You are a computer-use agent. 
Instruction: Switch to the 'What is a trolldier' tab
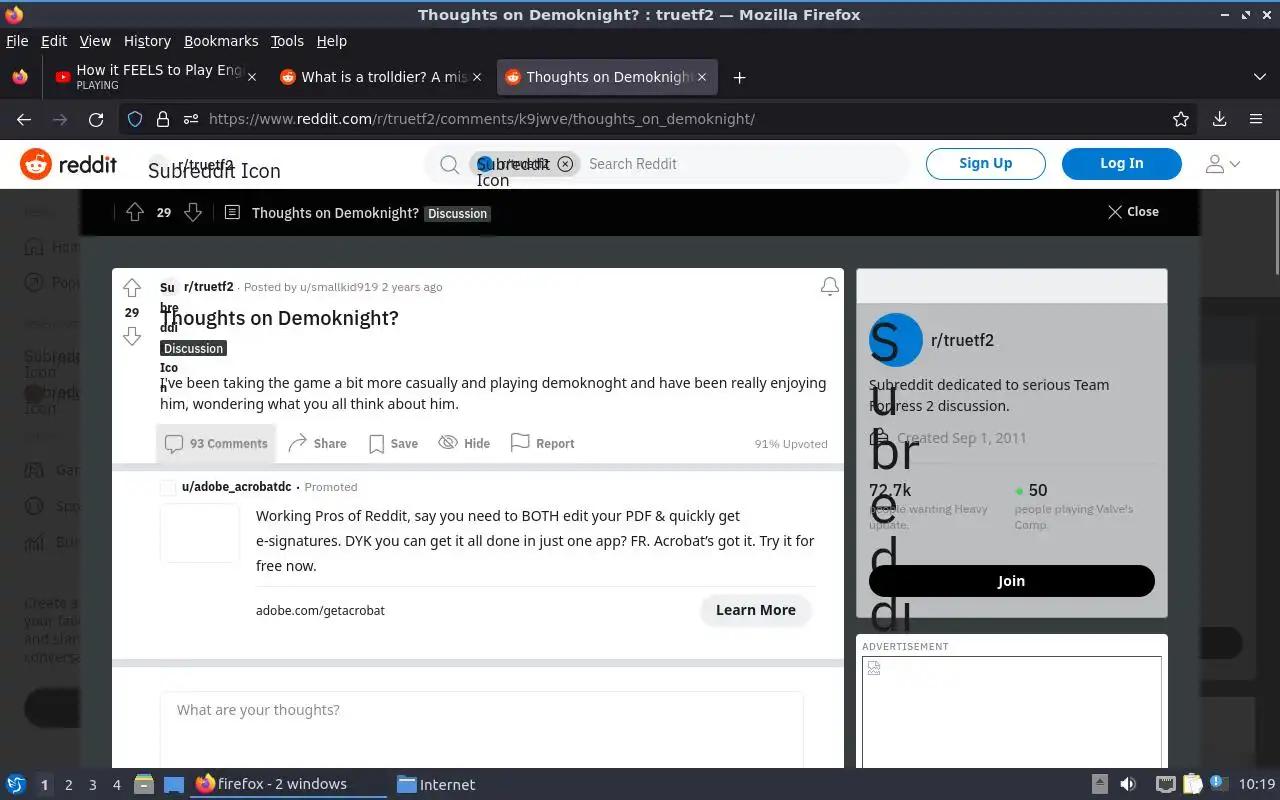click(383, 77)
